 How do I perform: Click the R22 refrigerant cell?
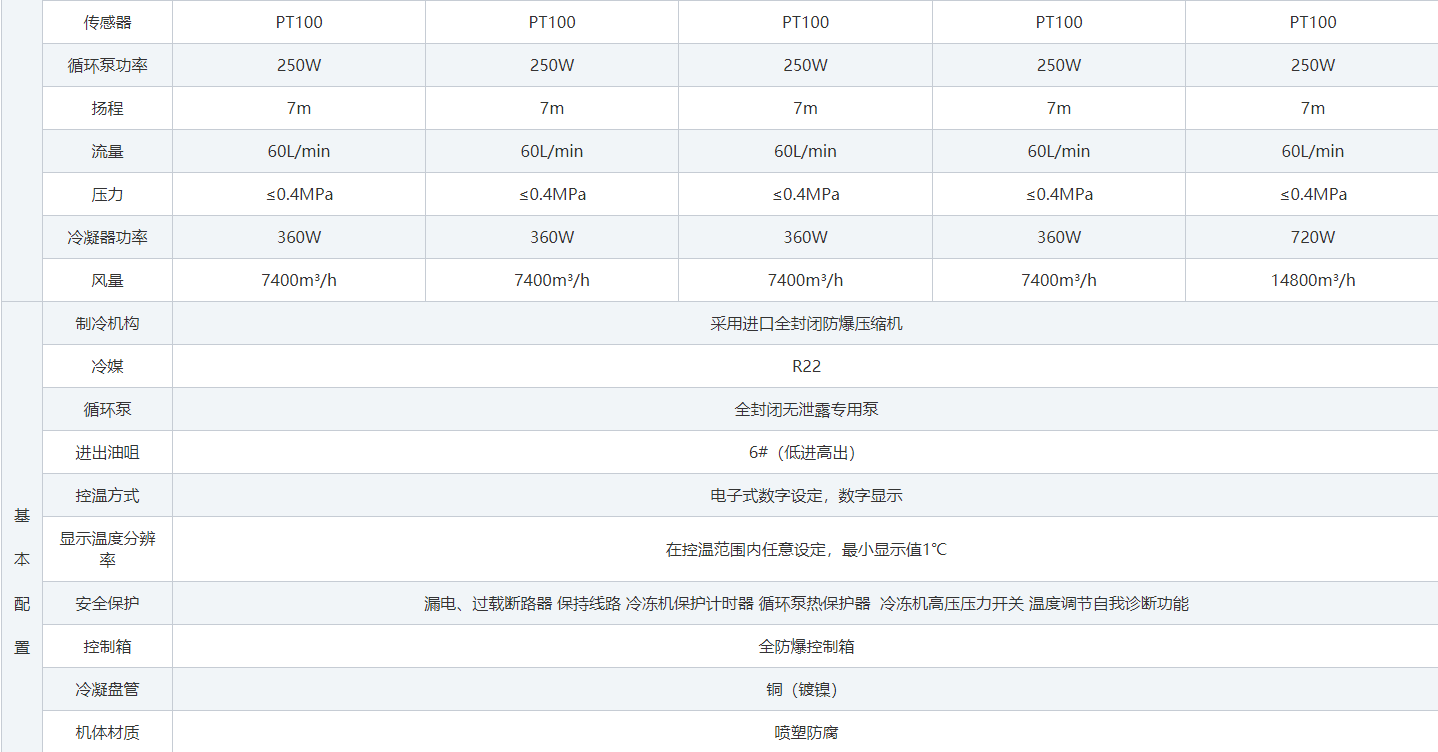point(806,366)
